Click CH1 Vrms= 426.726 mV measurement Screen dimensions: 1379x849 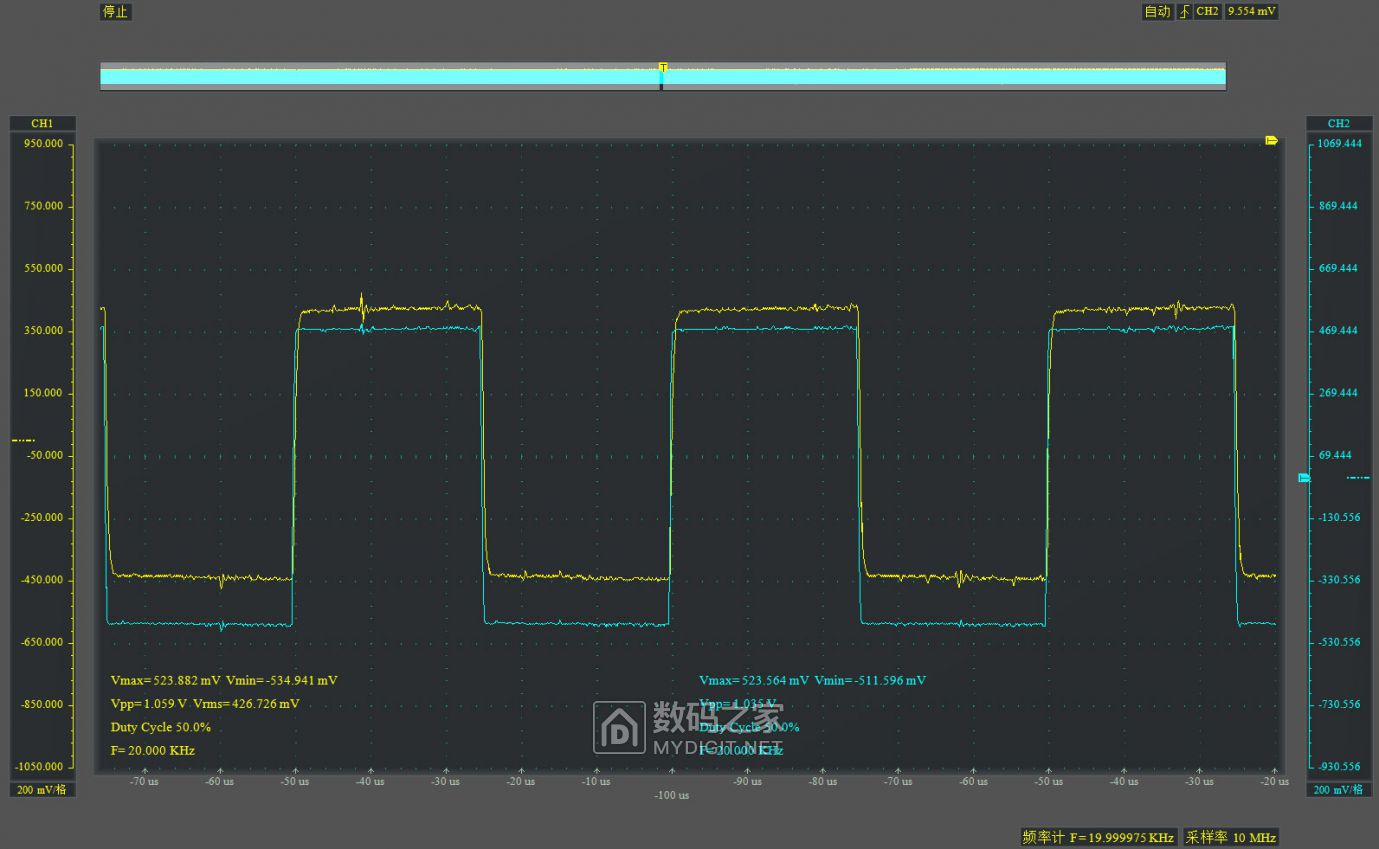[246, 703]
